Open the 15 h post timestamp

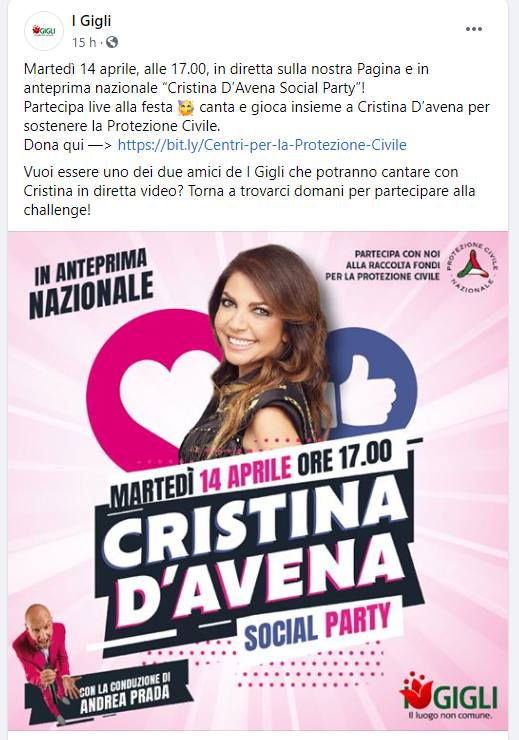pyautogui.click(x=84, y=42)
